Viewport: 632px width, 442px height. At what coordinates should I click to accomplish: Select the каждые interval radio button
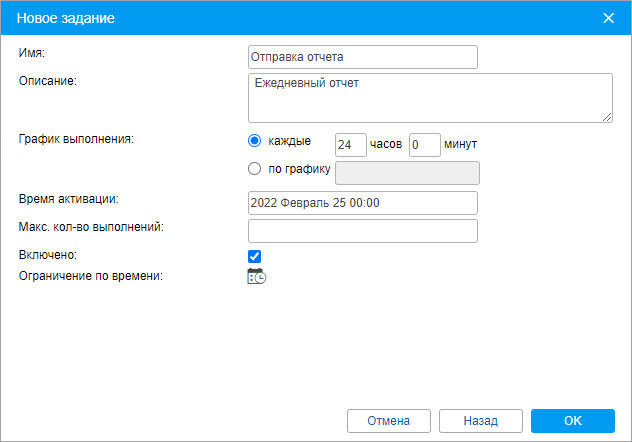(x=255, y=141)
